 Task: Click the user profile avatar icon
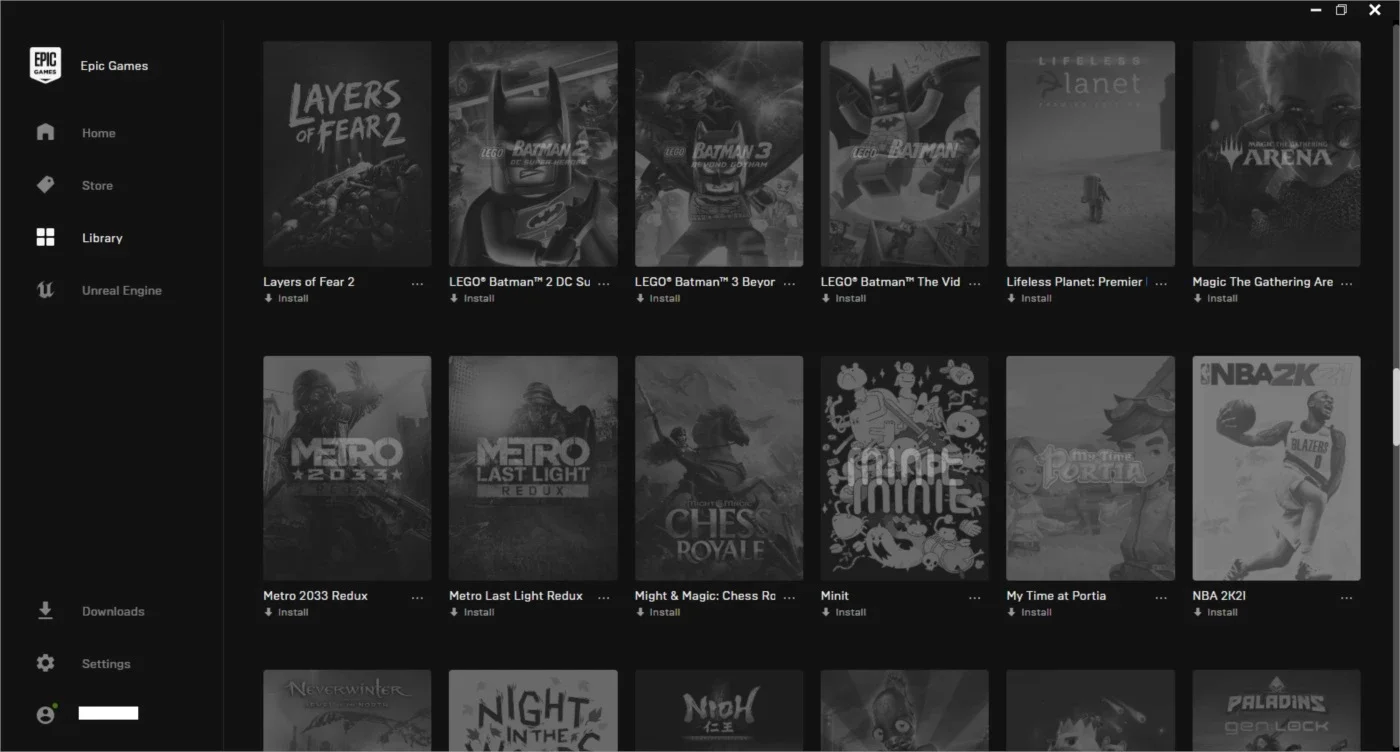[45, 715]
